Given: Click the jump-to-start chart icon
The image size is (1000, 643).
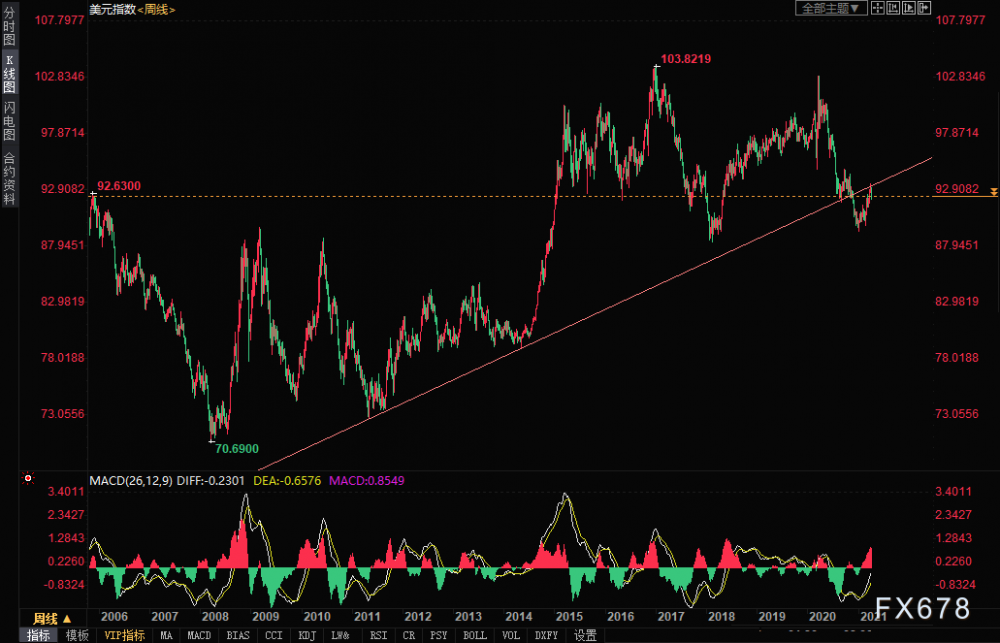Looking at the screenshot, I should [893, 8].
